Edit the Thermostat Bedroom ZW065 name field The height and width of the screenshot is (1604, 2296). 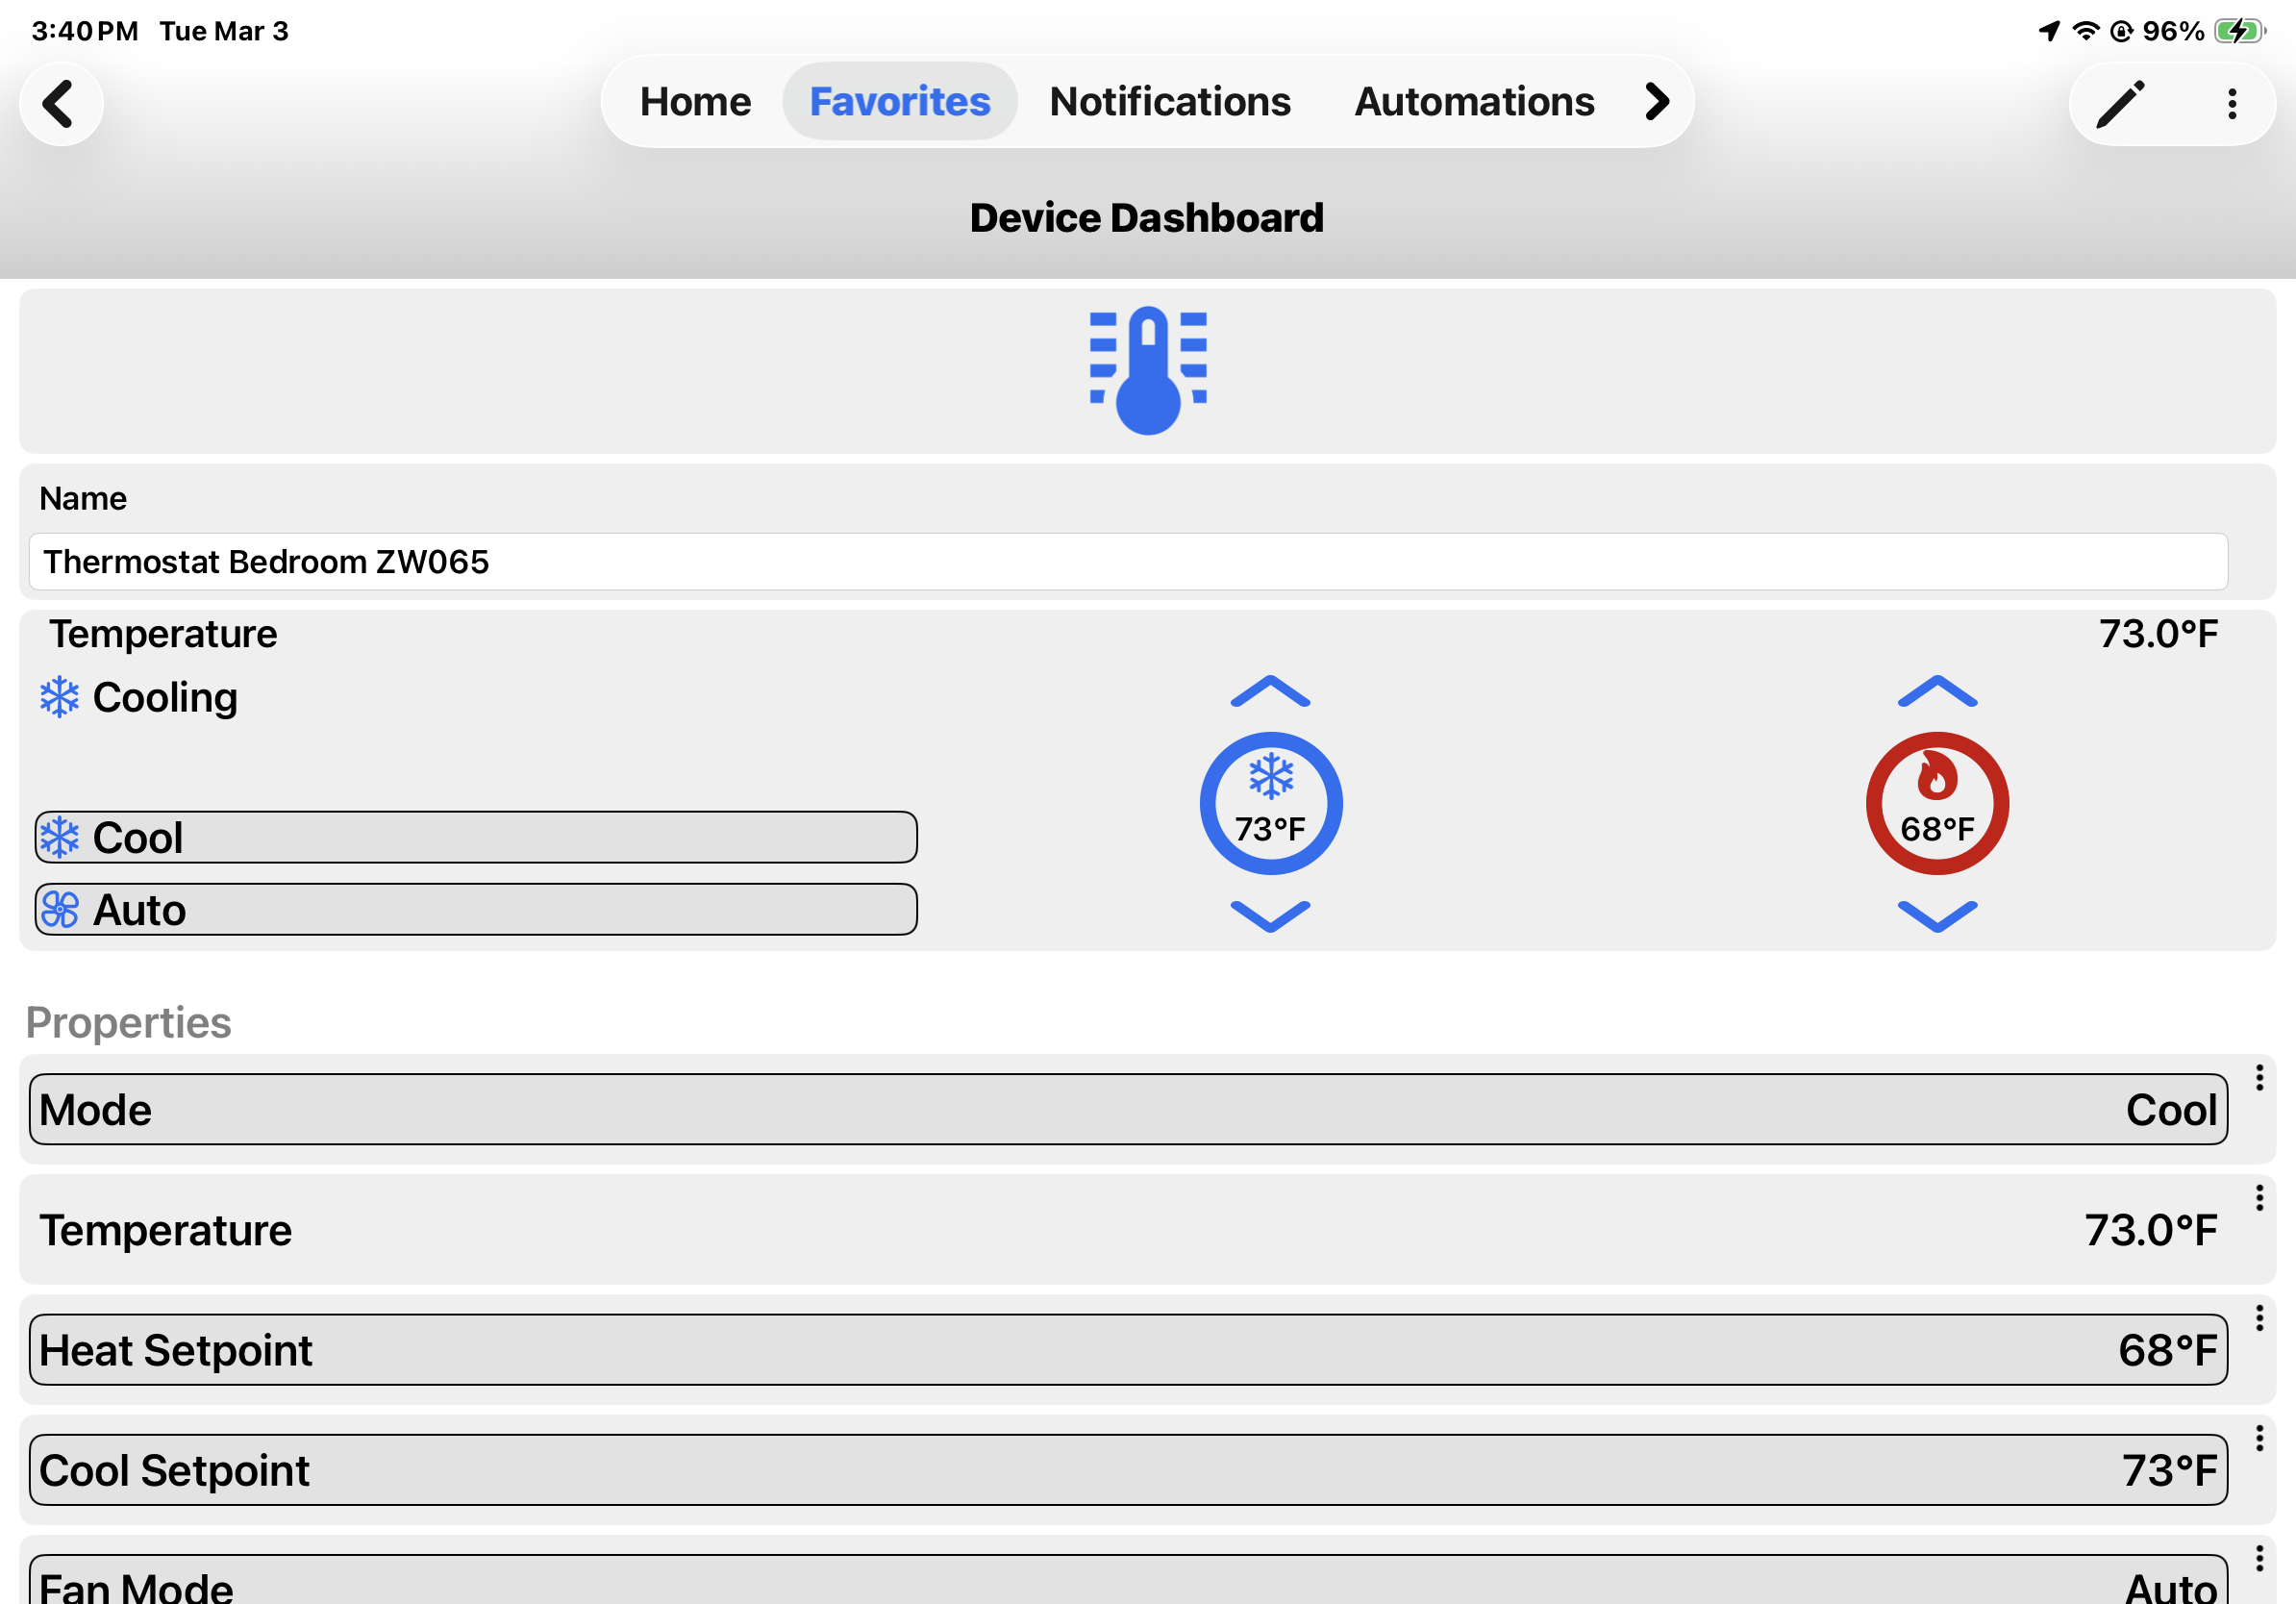click(x=1128, y=562)
